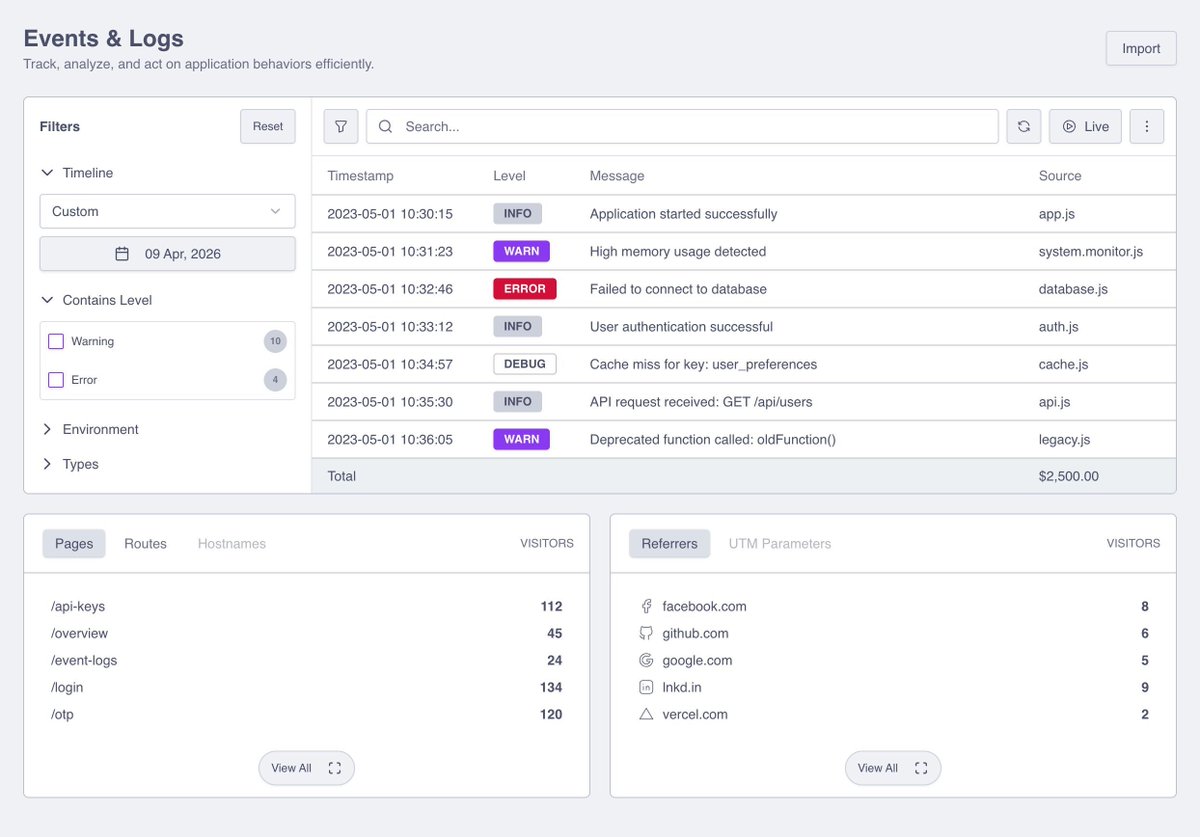Click View All under Referrers list

pyautogui.click(x=893, y=768)
